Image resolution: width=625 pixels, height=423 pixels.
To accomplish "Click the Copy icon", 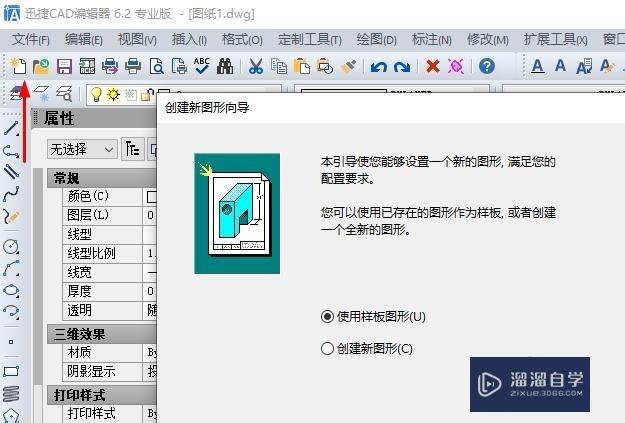I will [x=279, y=66].
